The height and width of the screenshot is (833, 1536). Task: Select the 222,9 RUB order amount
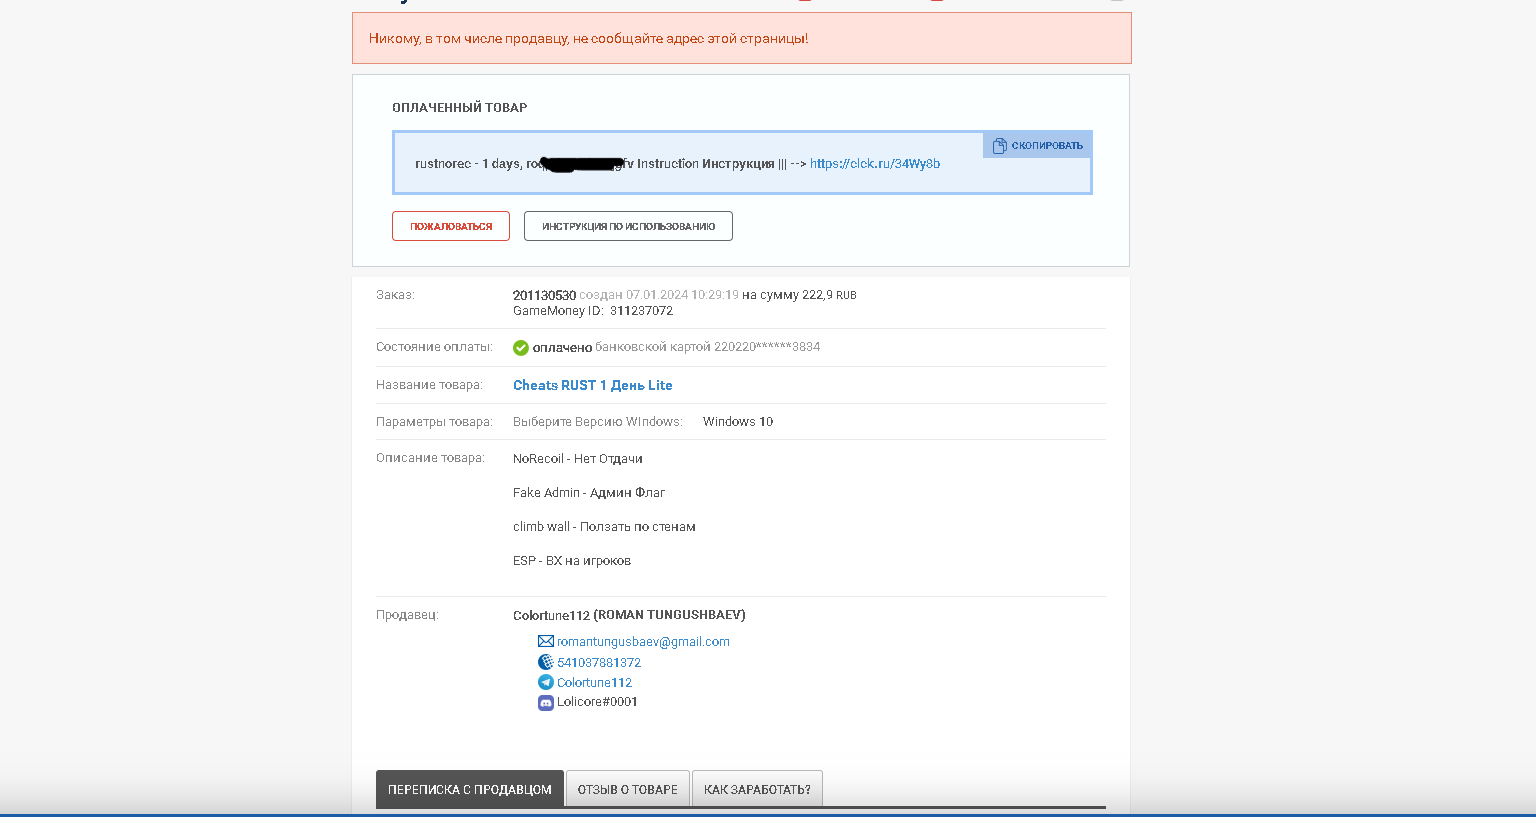coord(829,295)
